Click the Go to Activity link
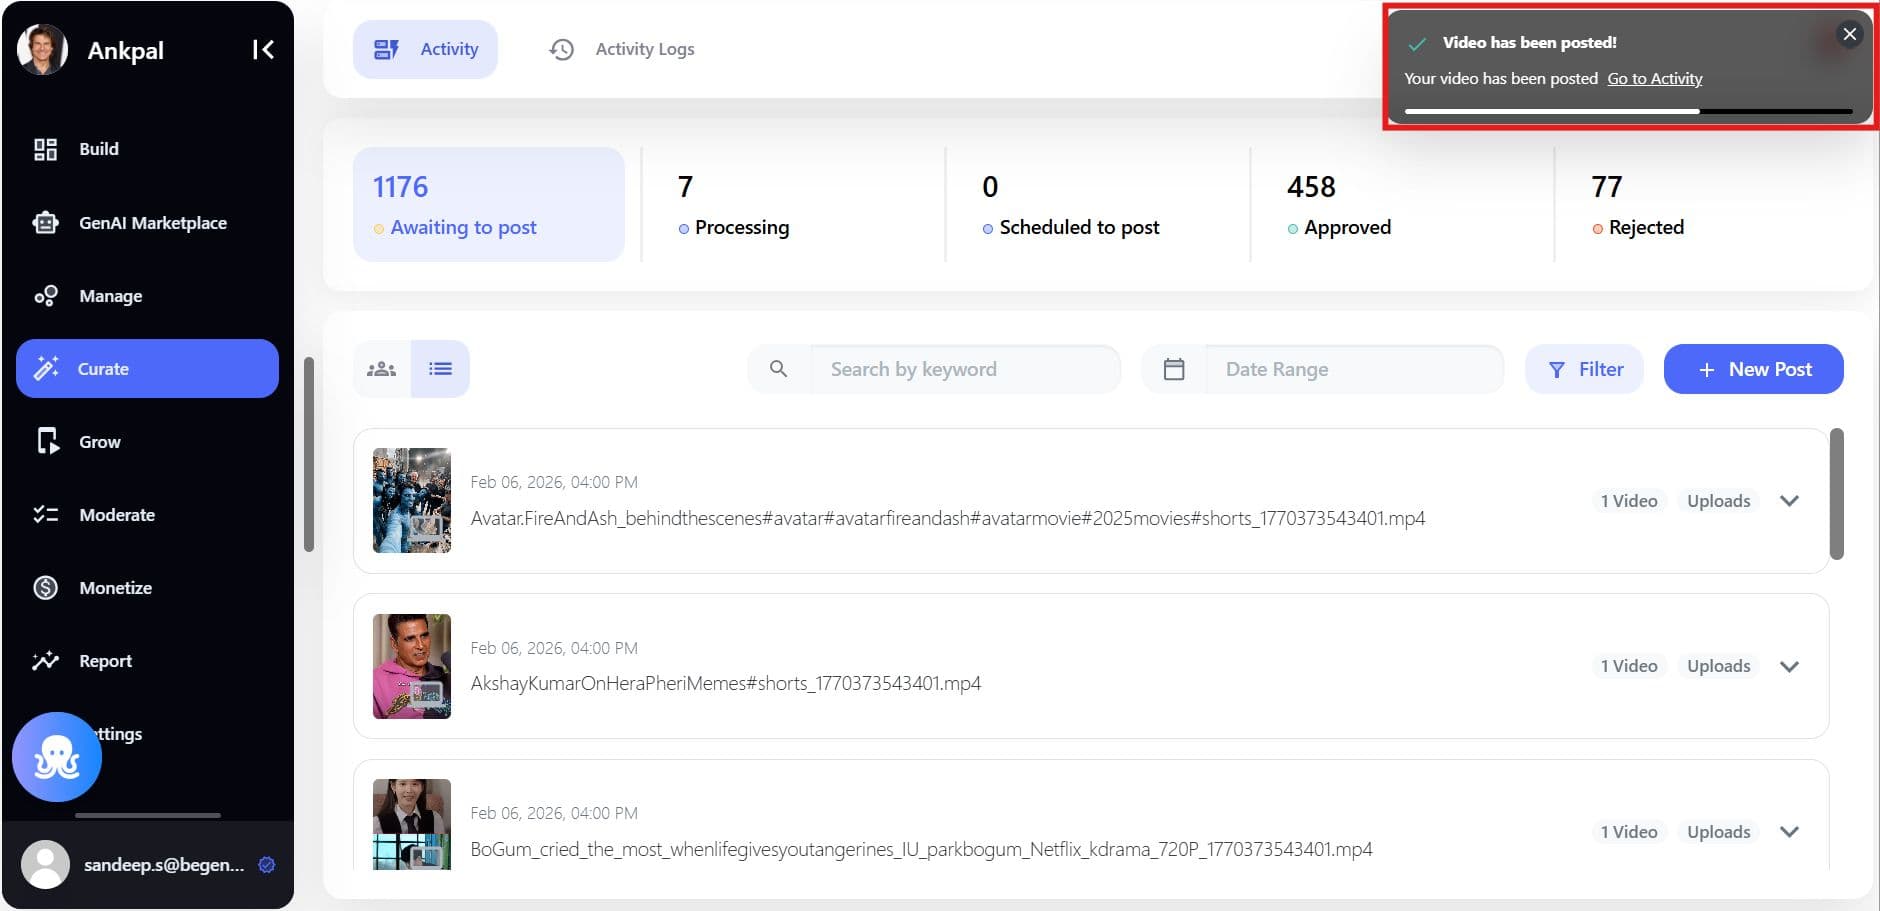The height and width of the screenshot is (911, 1880). click(x=1654, y=79)
